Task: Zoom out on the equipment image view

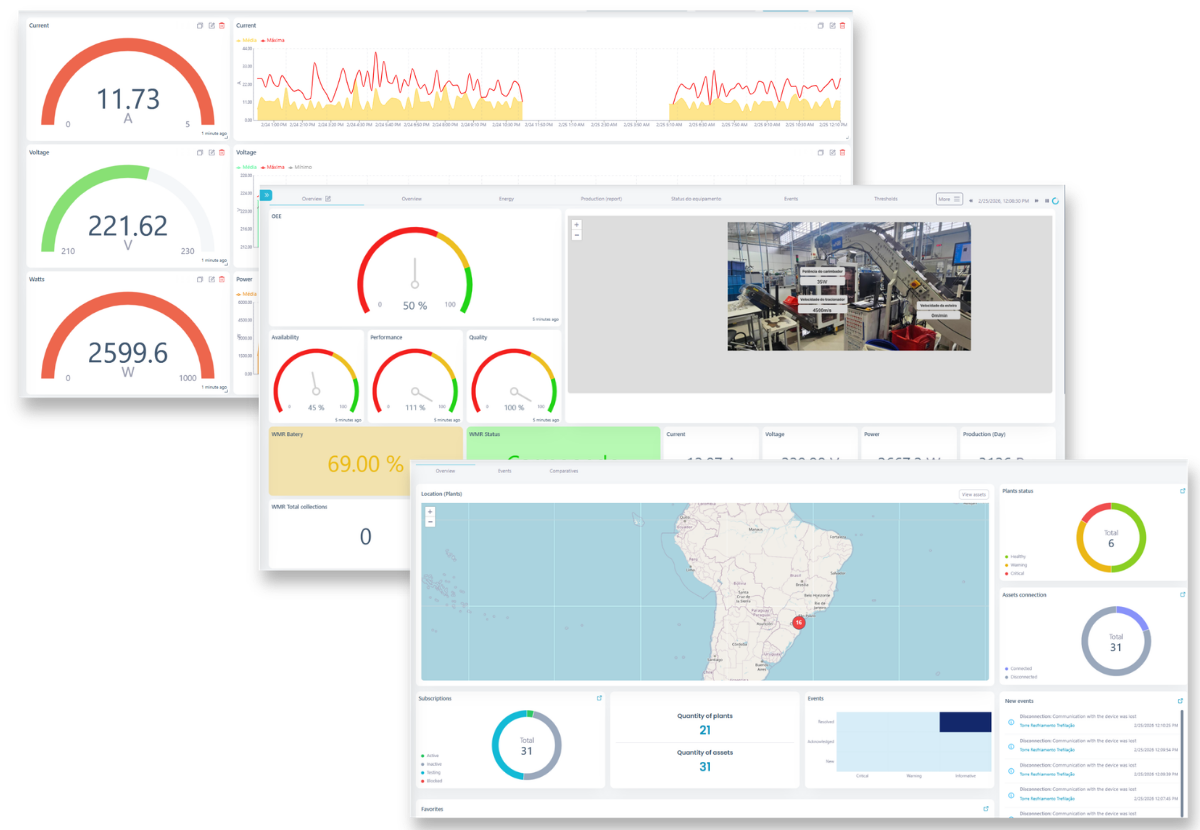Action: [577, 236]
